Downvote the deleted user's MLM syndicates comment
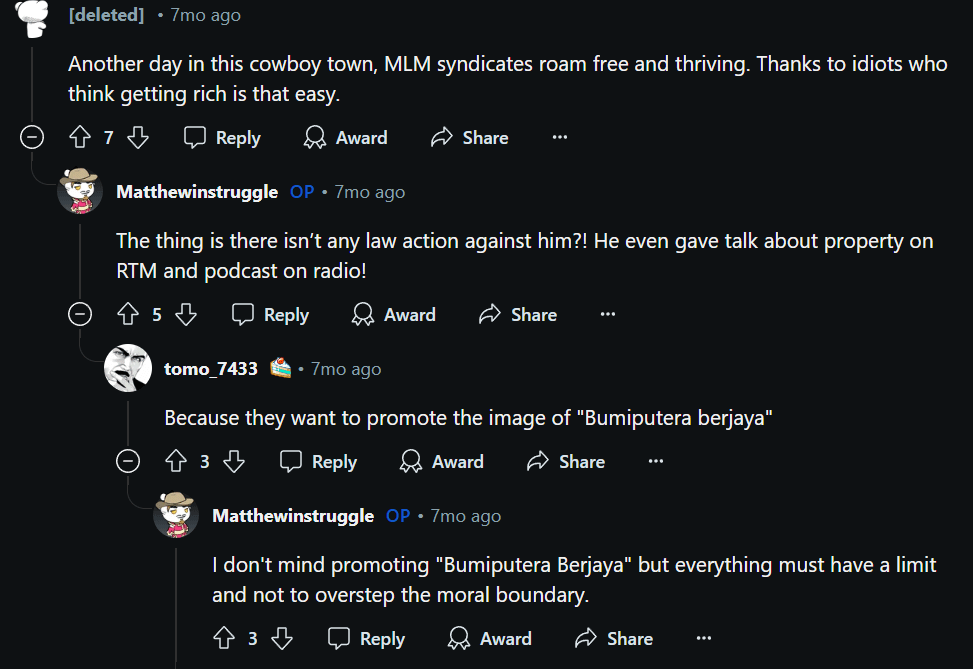 138,138
